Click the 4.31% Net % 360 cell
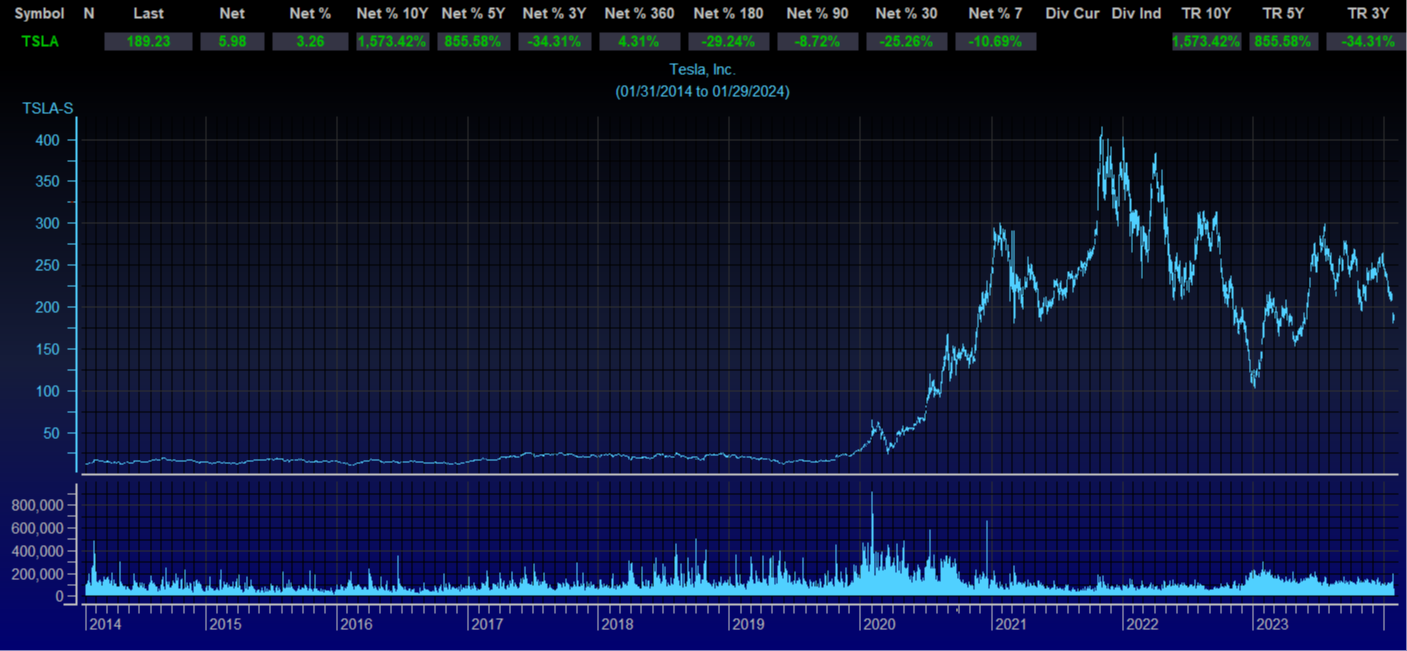 (639, 42)
